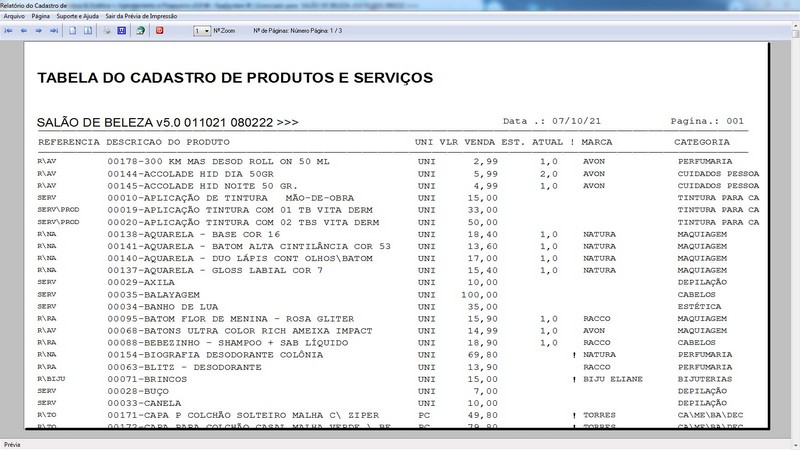Click row 00144-ACCOLADE HID DIA 50GR
The image size is (800, 450).
pos(398,173)
